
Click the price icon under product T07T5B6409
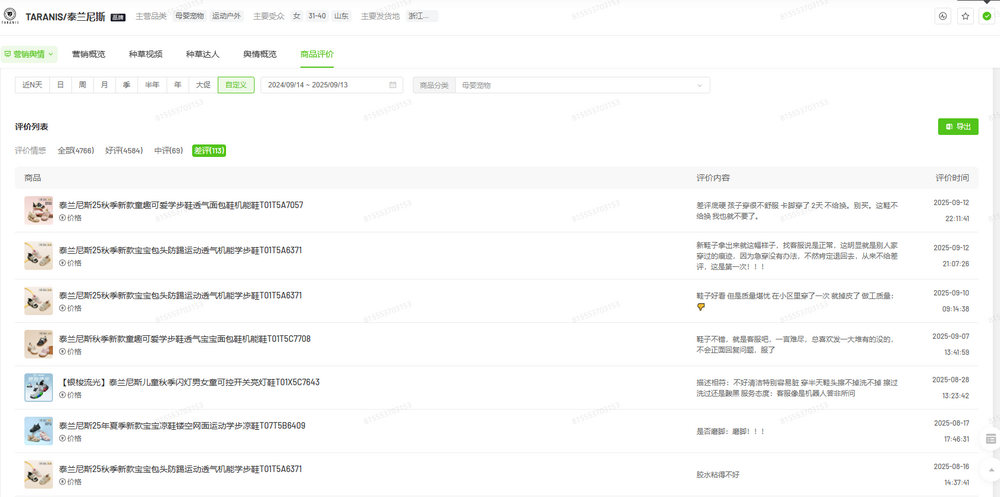click(62, 438)
